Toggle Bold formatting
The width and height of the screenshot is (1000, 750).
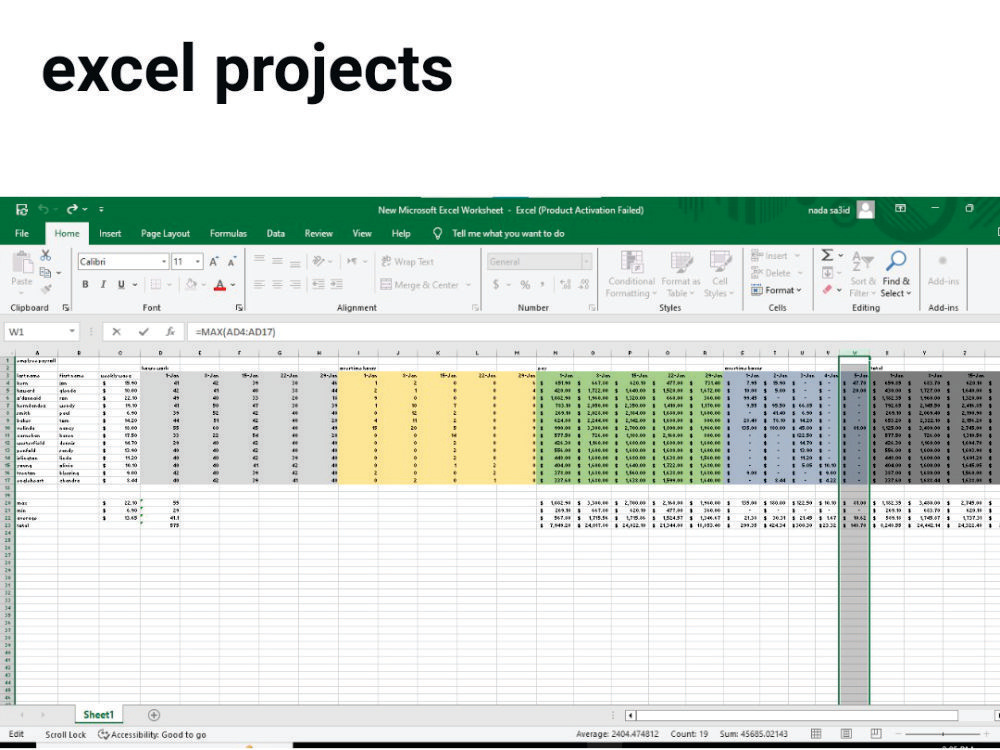pos(85,284)
